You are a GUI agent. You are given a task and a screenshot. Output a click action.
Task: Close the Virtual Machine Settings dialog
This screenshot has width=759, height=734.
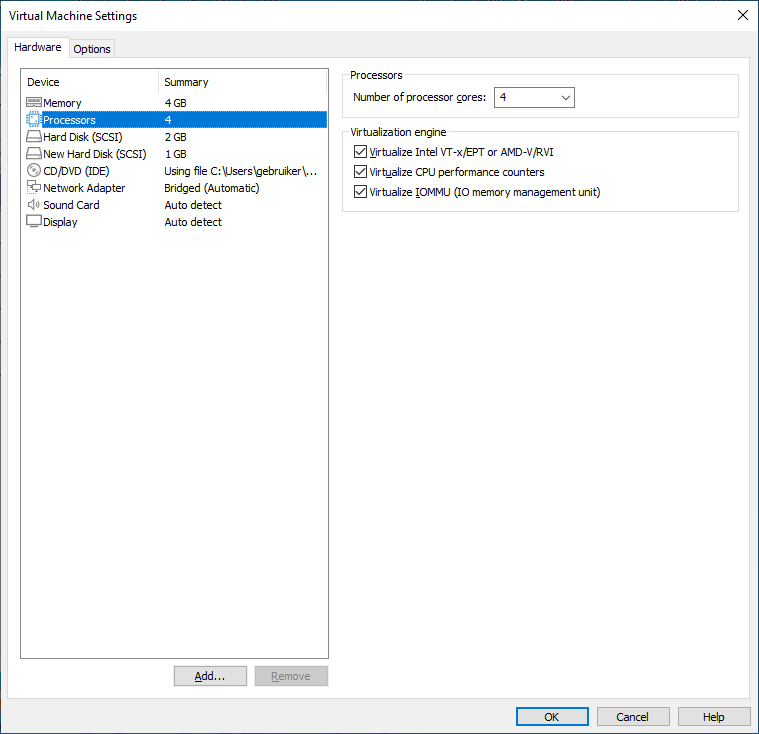tap(742, 15)
